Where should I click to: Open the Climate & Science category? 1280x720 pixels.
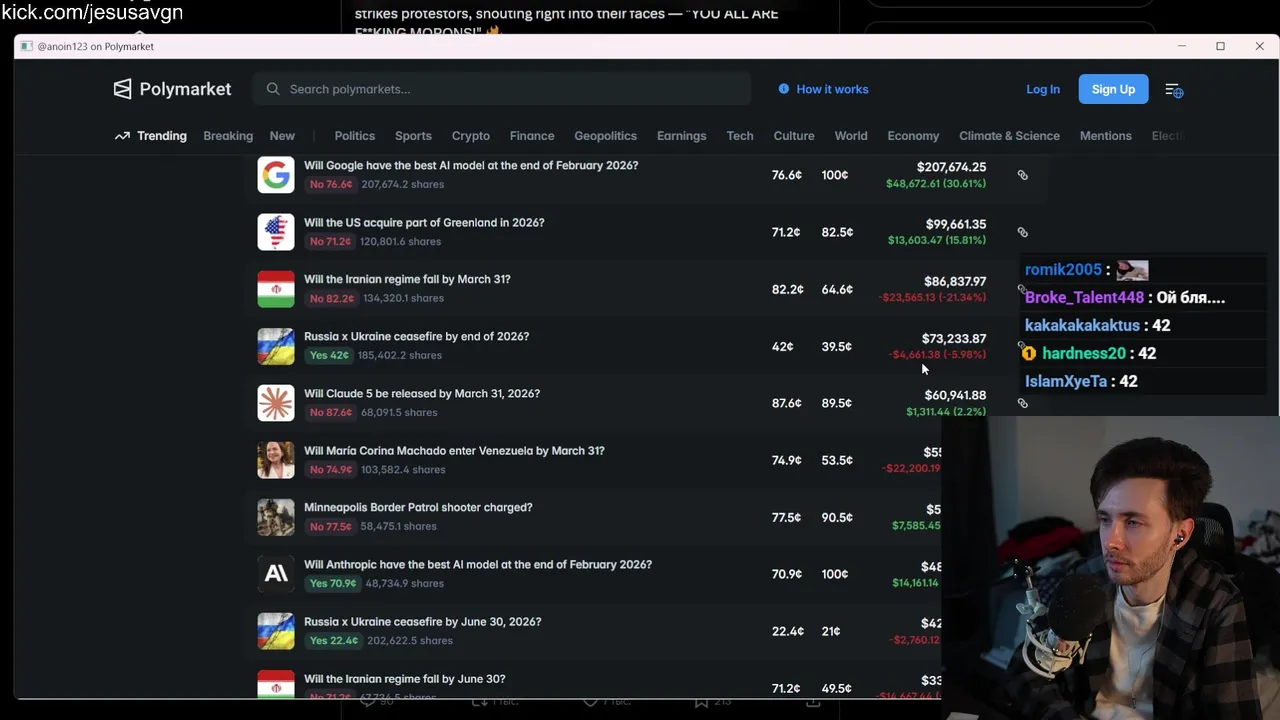coord(1009,136)
